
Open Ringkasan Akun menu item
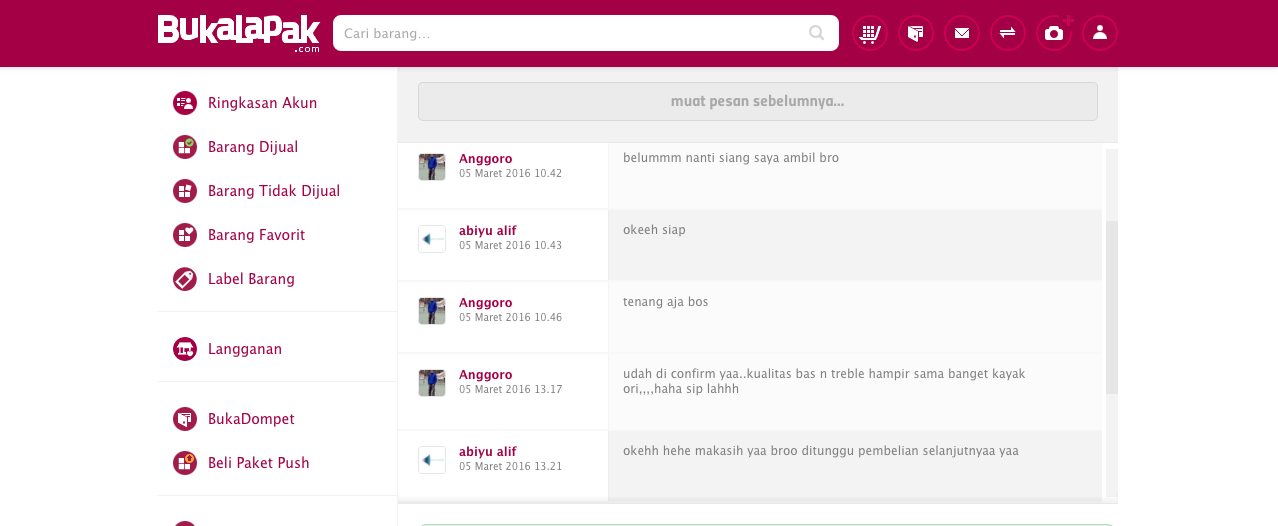pos(262,103)
